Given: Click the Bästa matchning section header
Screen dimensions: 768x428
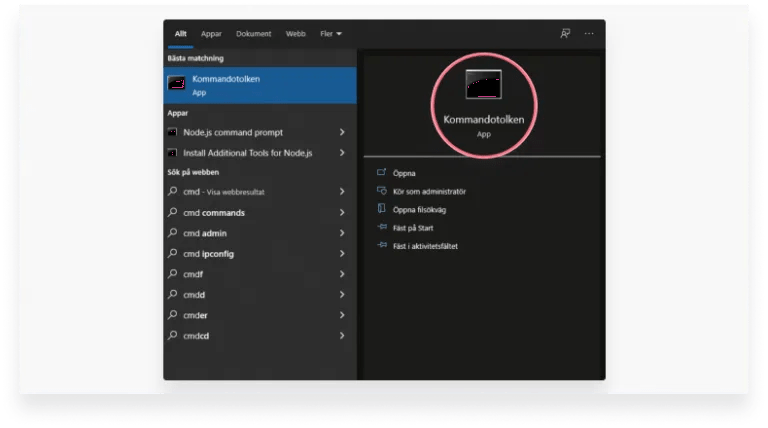Looking at the screenshot, I should pos(195,58).
